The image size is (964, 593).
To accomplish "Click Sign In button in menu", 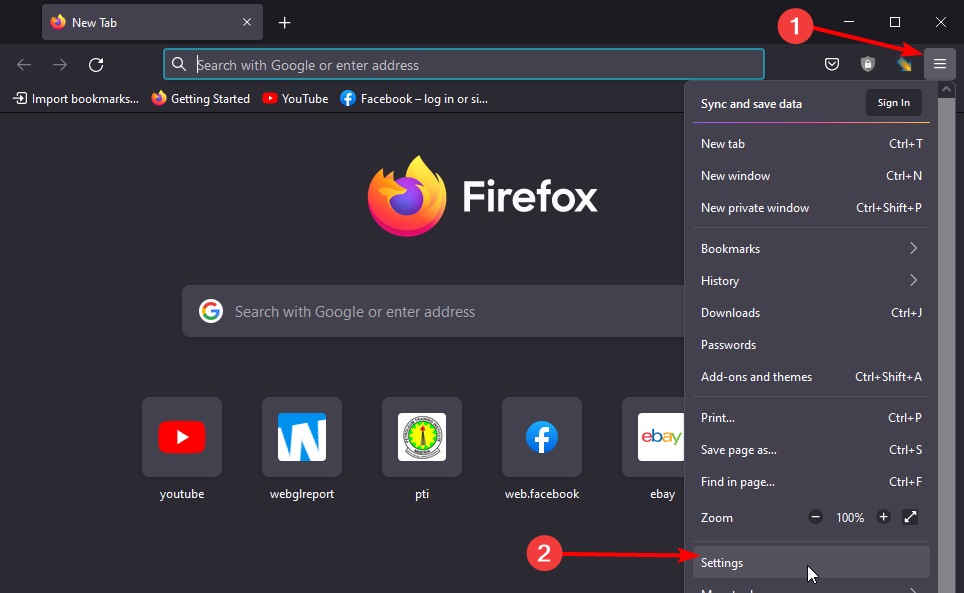I will [893, 103].
